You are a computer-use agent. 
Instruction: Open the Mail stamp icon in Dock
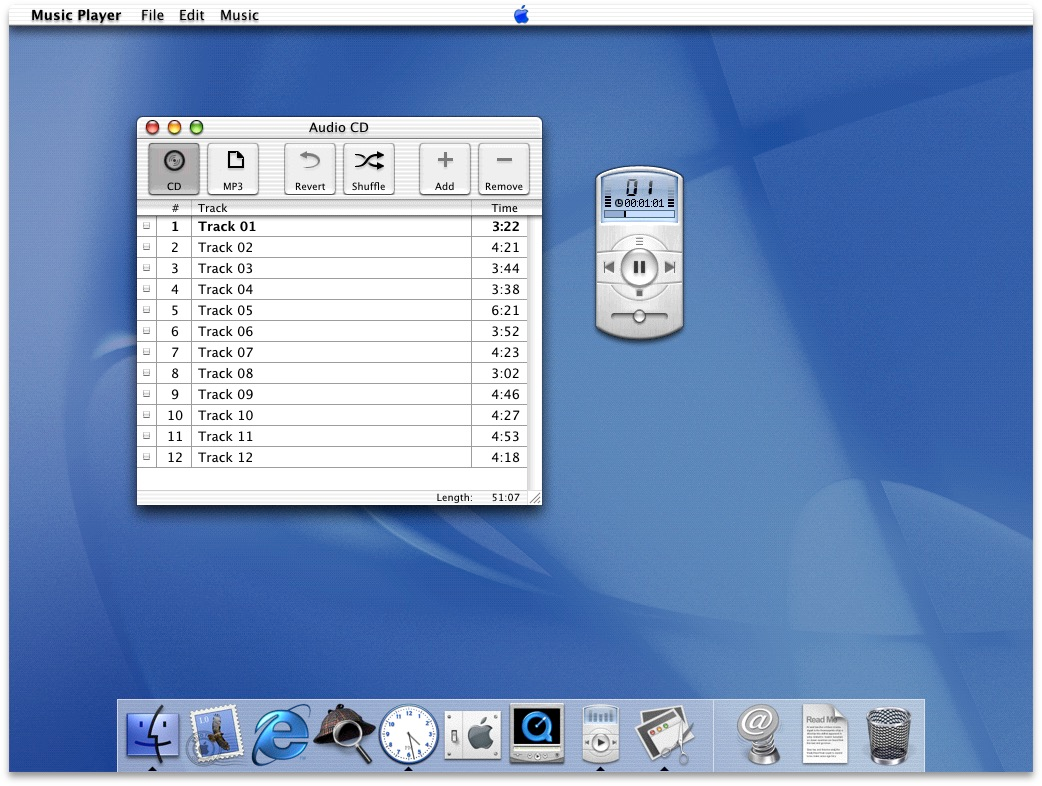pyautogui.click(x=215, y=734)
